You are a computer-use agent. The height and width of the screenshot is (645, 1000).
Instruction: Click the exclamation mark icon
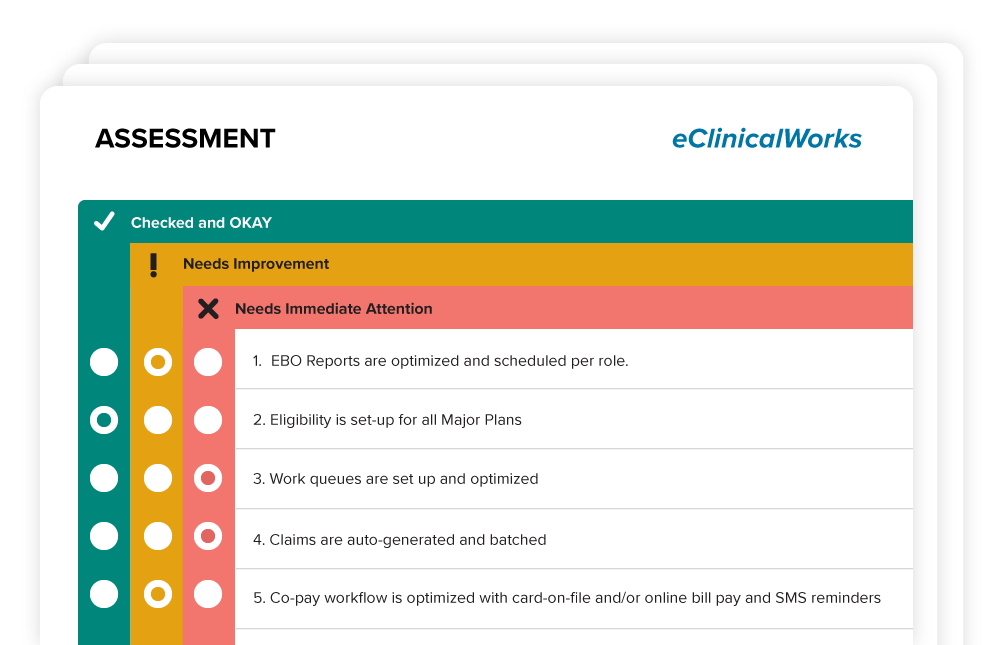click(x=153, y=265)
